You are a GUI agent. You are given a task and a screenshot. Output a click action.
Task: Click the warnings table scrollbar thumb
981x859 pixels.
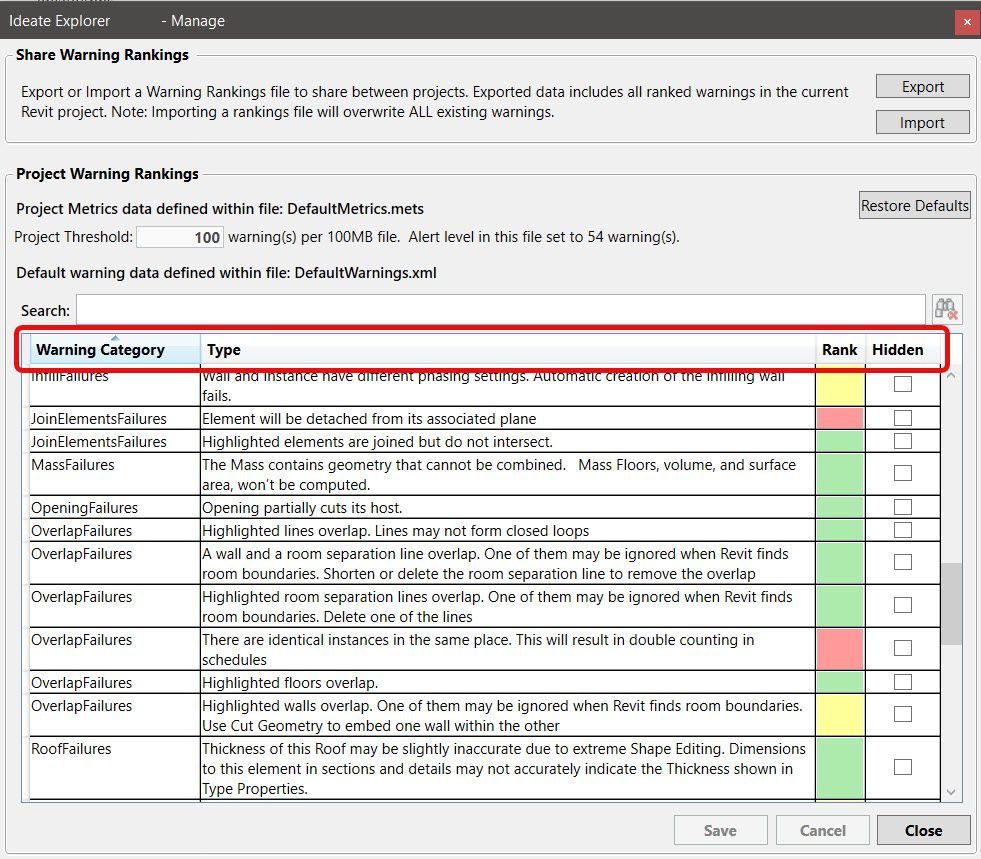tap(951, 604)
